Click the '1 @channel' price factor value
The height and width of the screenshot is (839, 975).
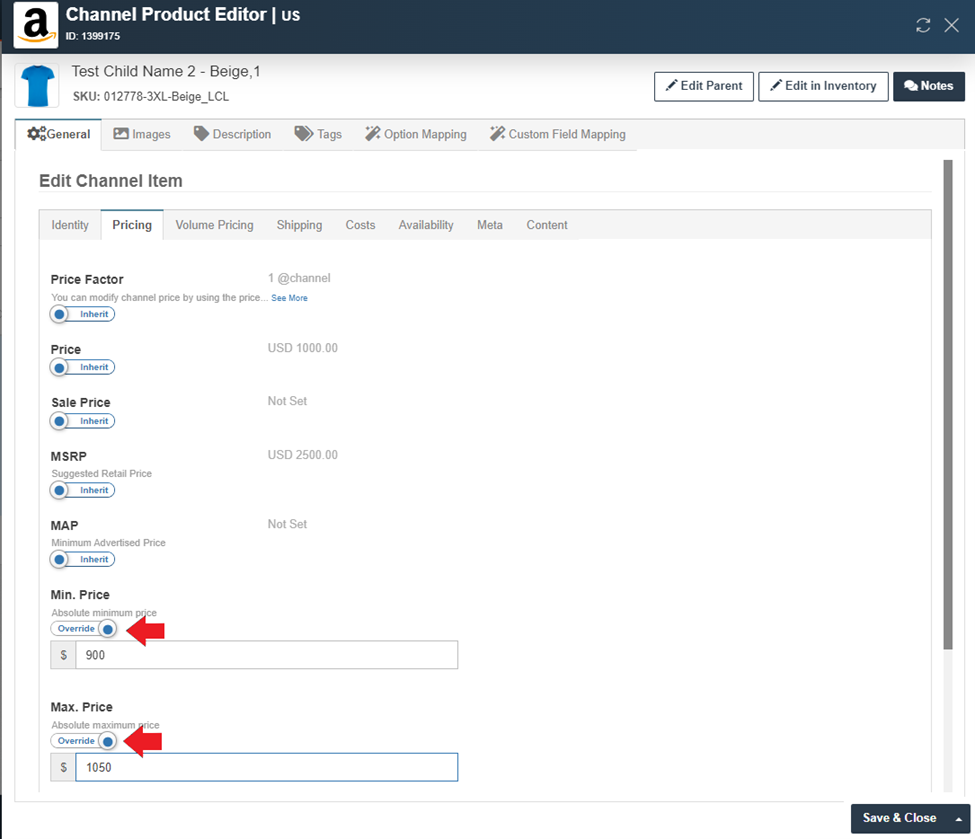click(299, 278)
